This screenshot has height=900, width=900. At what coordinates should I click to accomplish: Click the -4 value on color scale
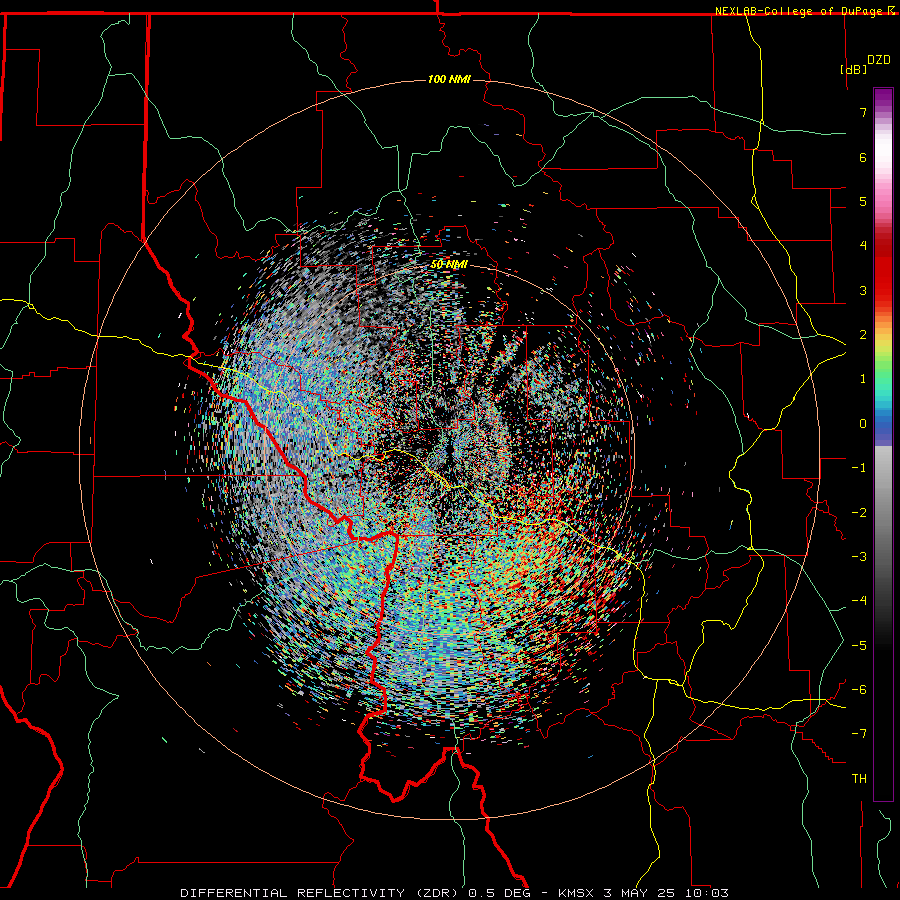pyautogui.click(x=859, y=601)
